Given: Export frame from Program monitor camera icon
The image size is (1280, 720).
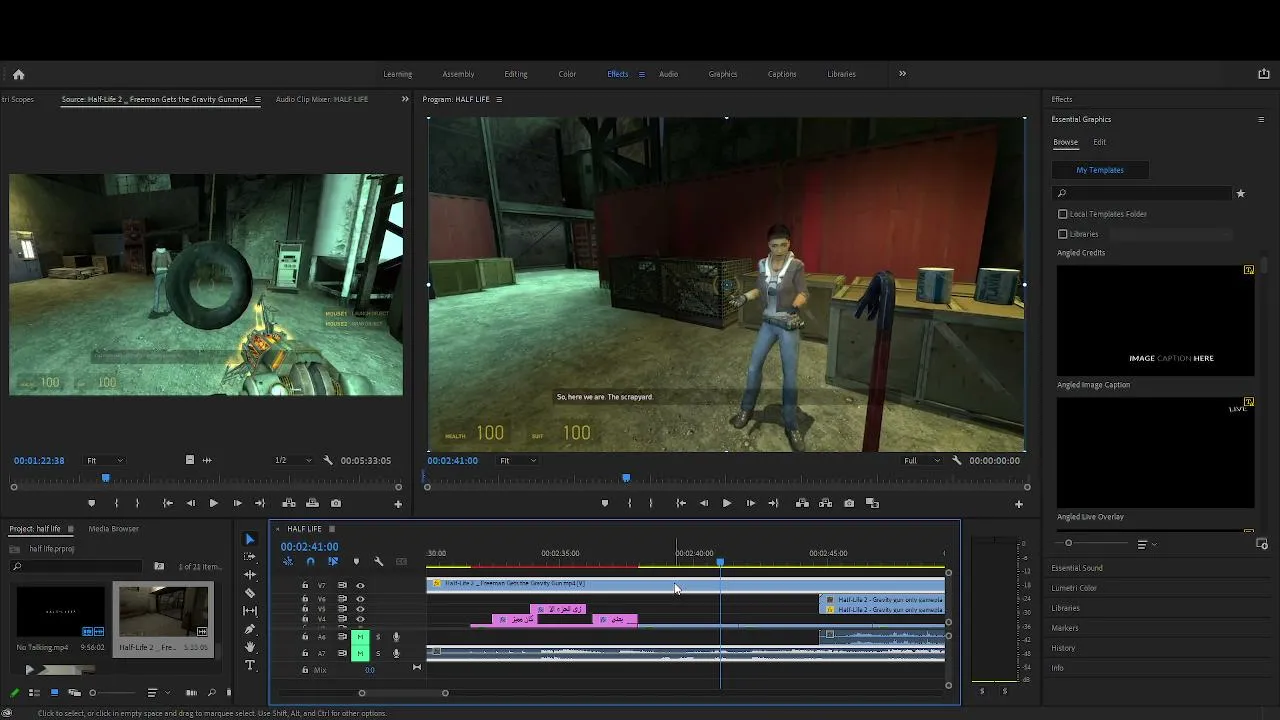Looking at the screenshot, I should tap(849, 504).
